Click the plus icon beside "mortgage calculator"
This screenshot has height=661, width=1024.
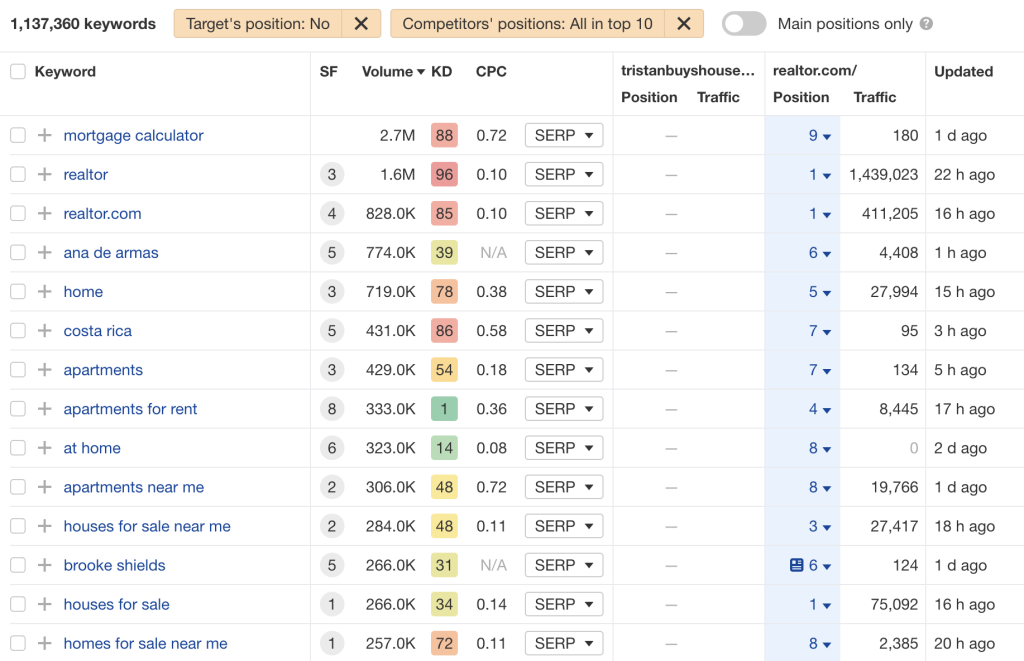(44, 135)
